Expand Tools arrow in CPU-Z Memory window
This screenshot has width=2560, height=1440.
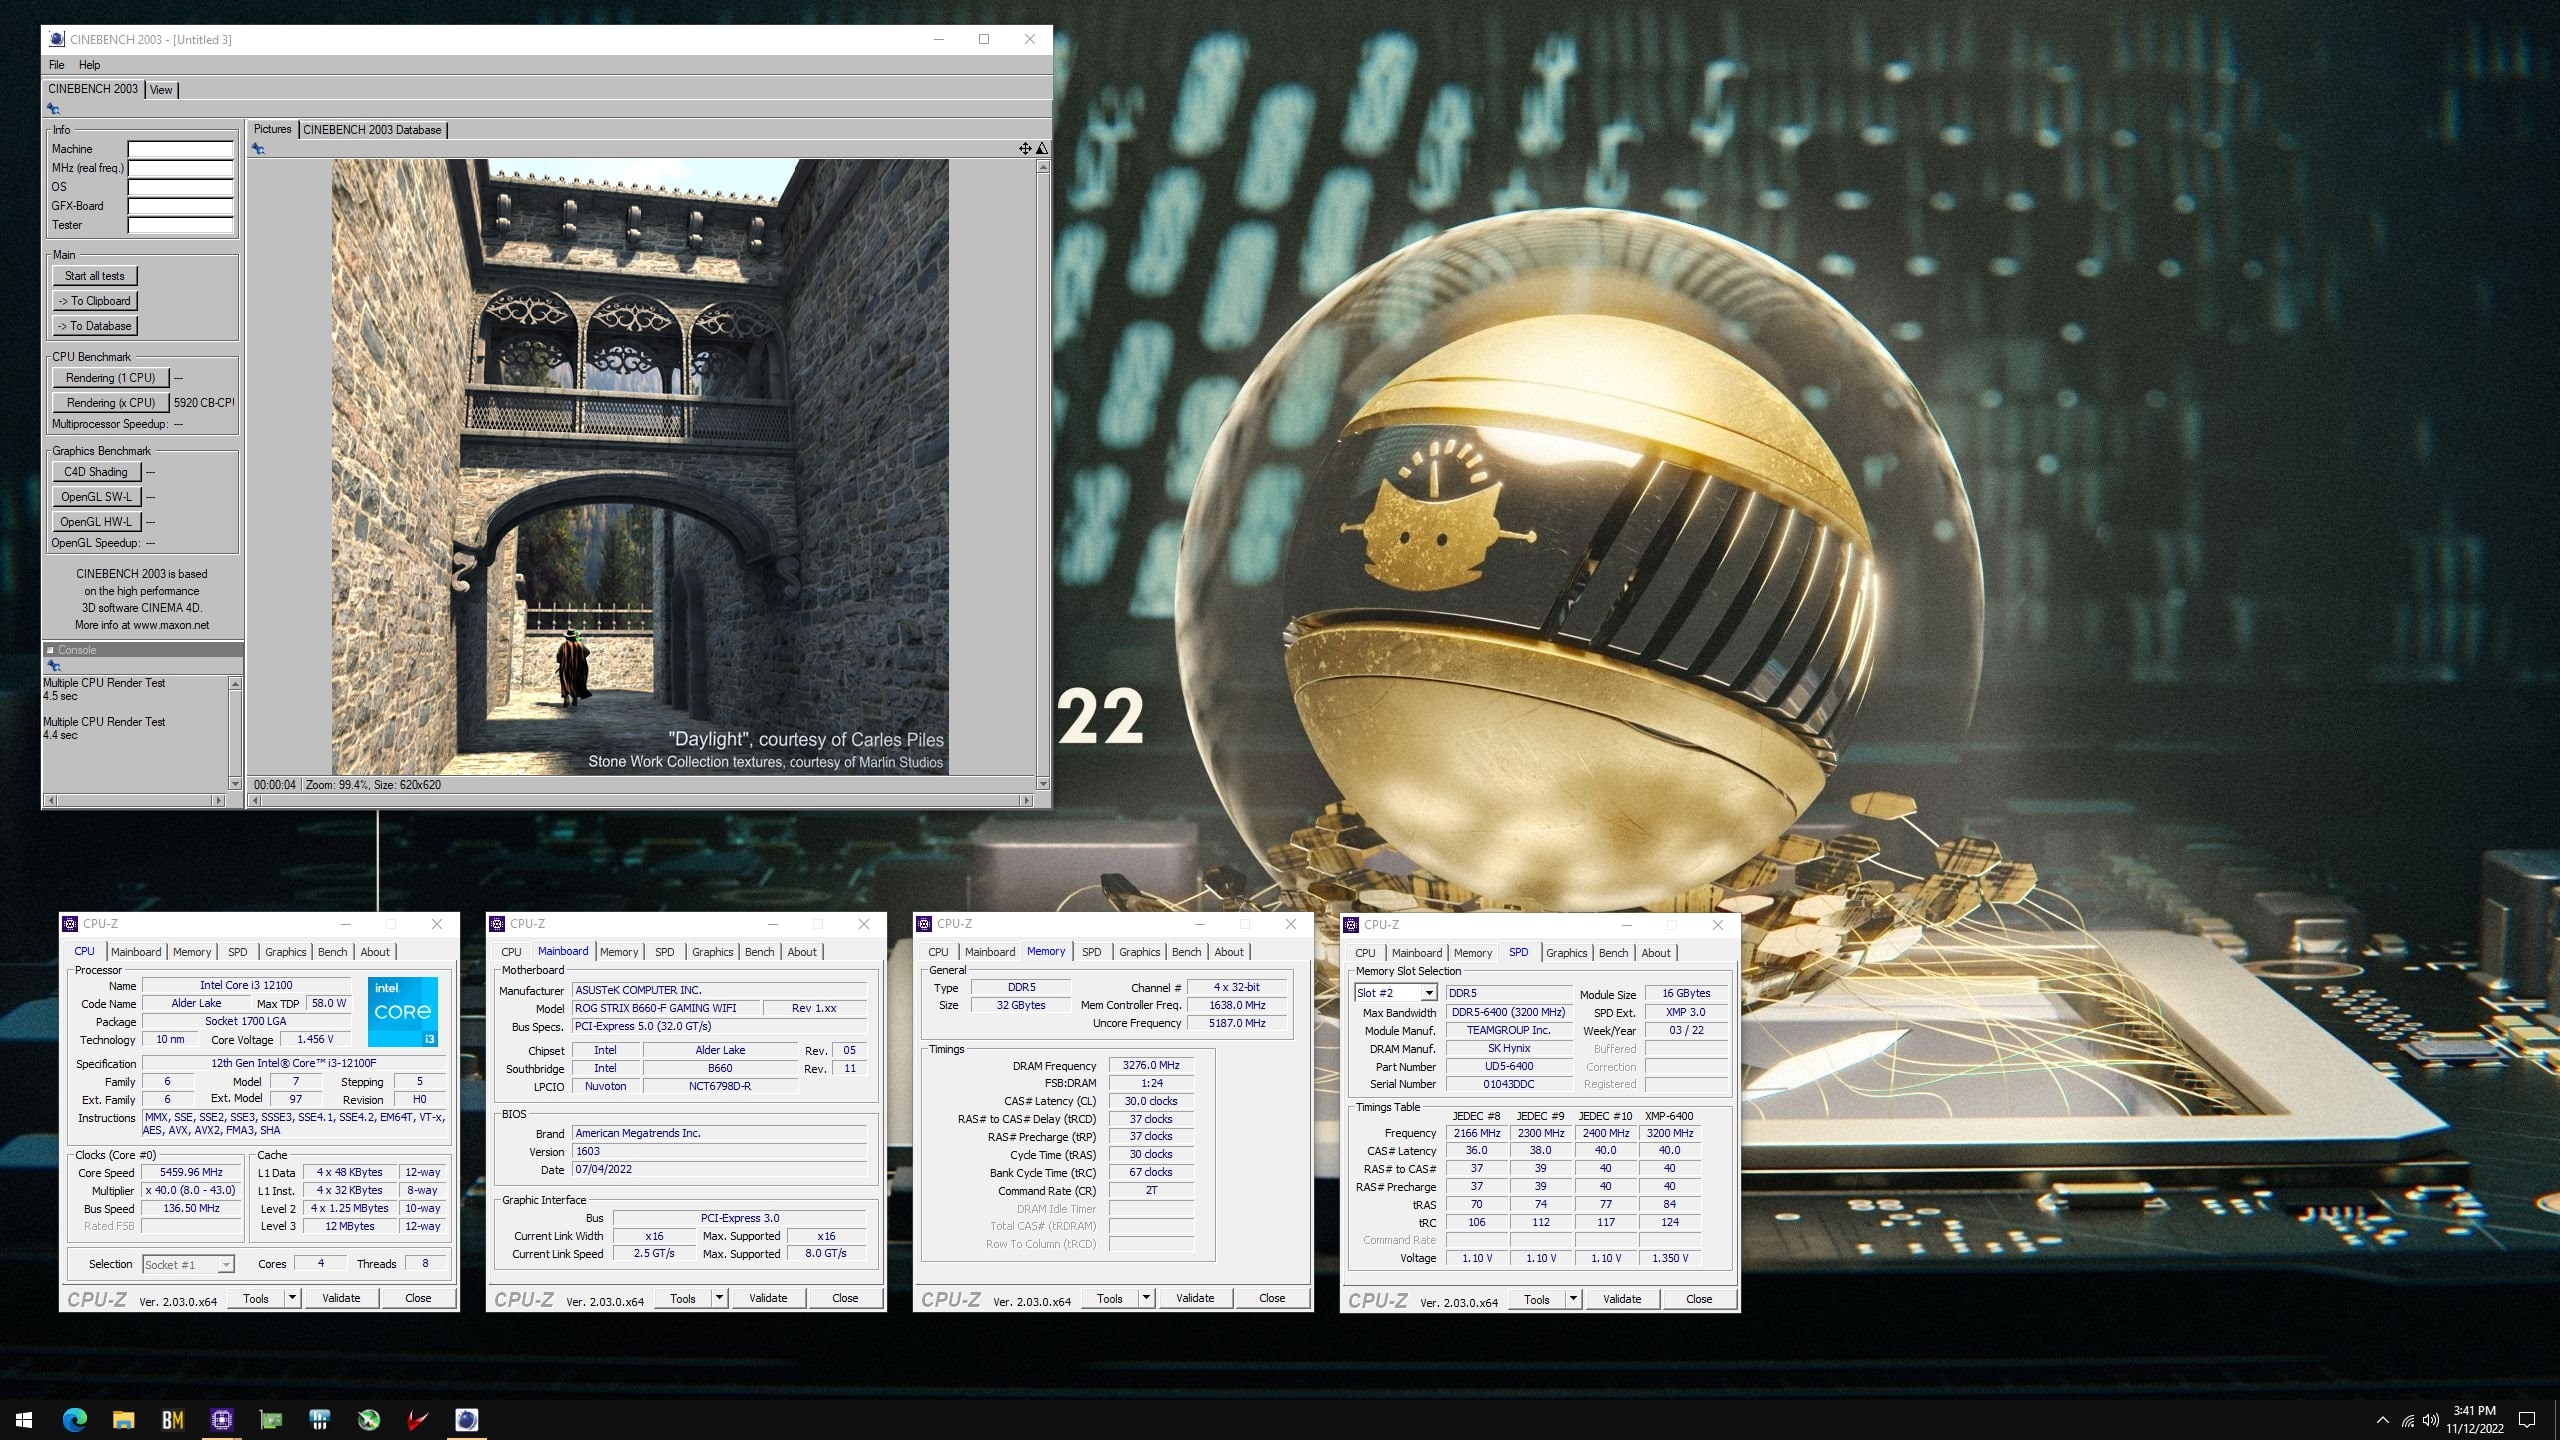point(1146,1298)
